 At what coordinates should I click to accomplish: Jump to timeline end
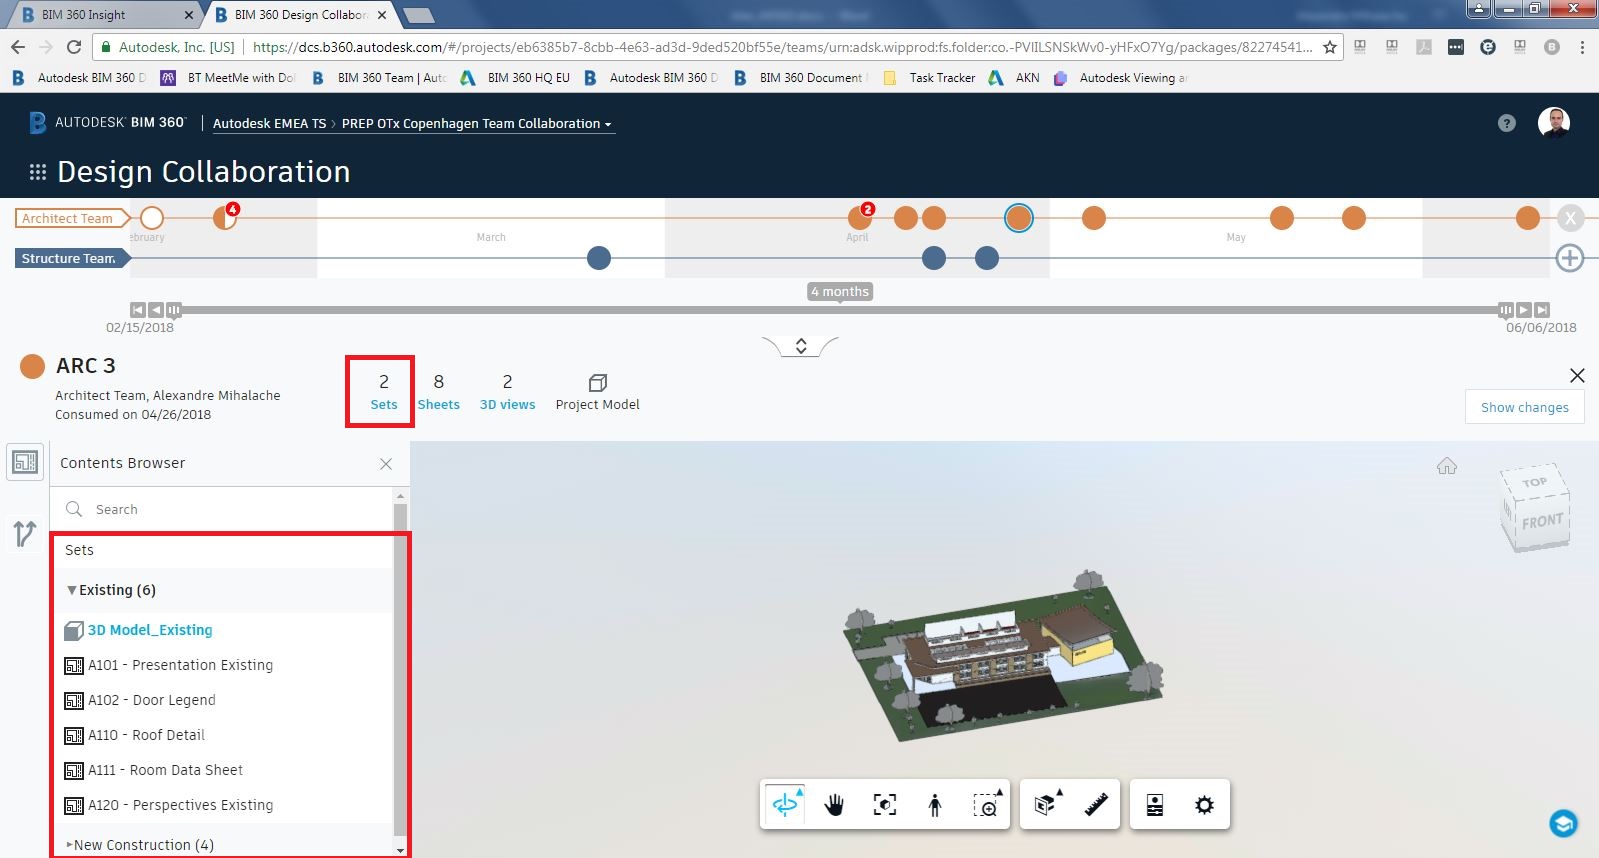pyautogui.click(x=1542, y=310)
